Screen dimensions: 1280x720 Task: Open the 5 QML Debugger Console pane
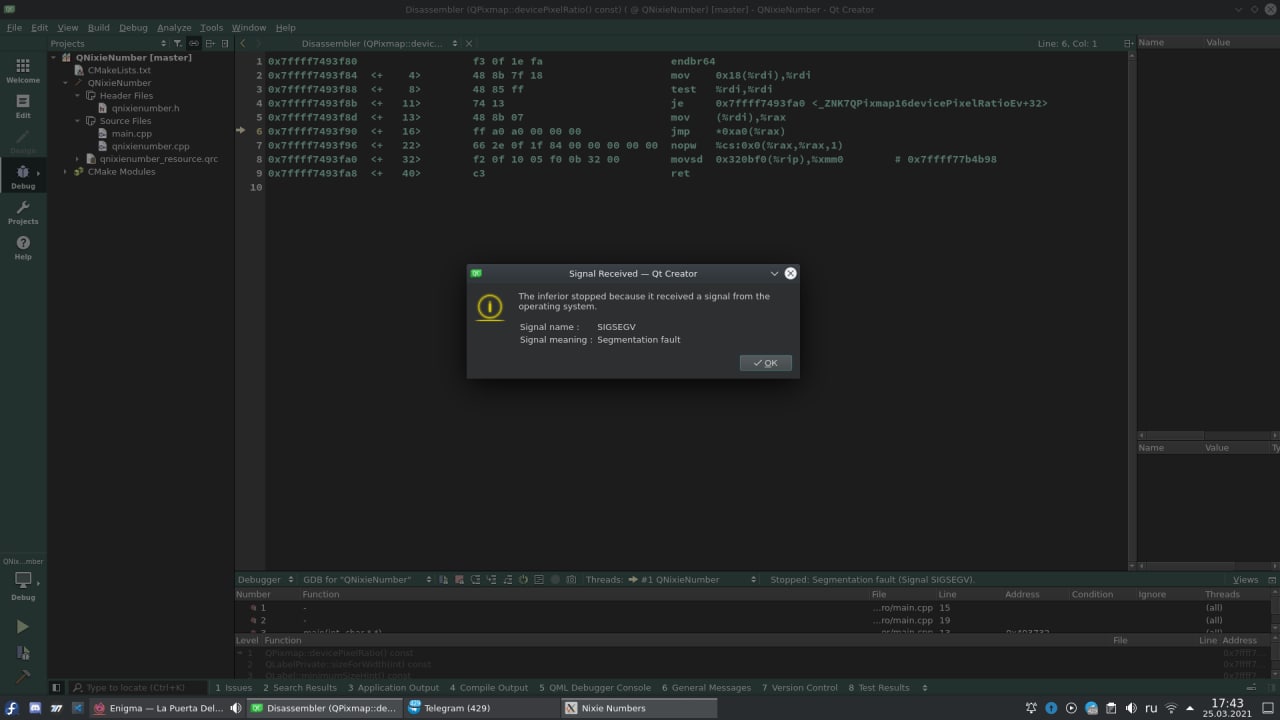point(595,688)
